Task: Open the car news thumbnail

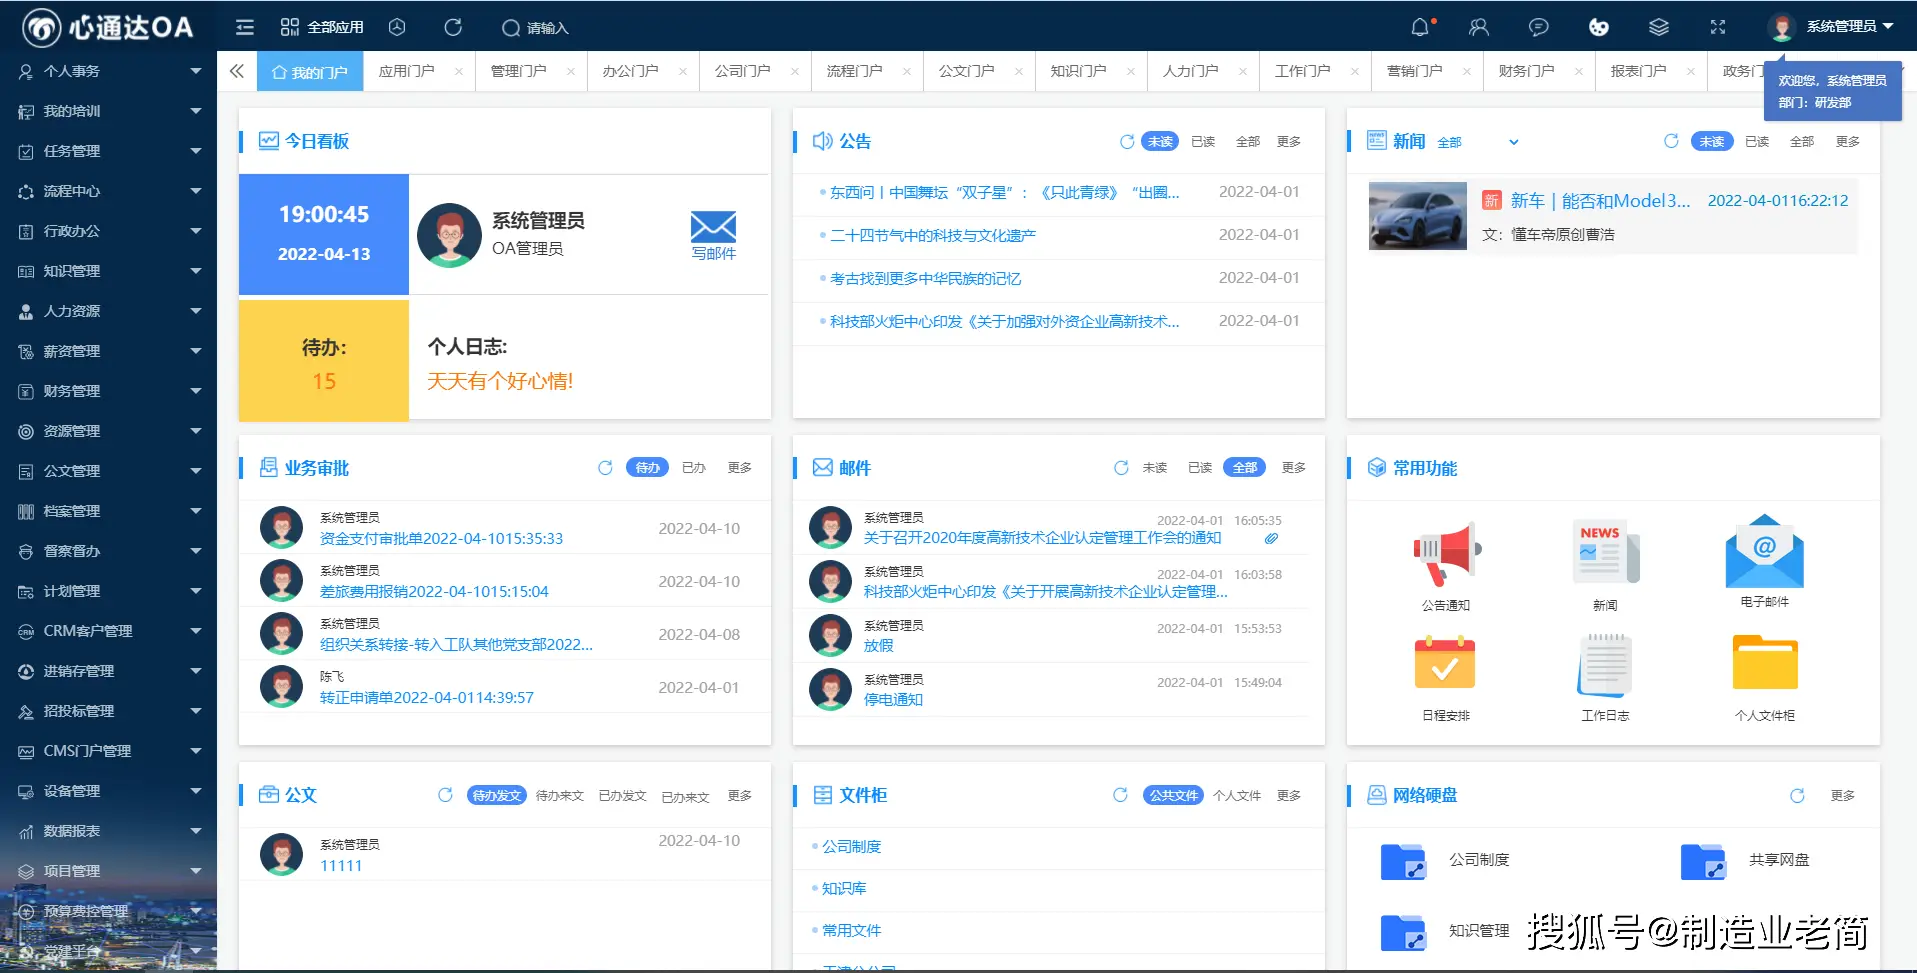Action: (1417, 215)
